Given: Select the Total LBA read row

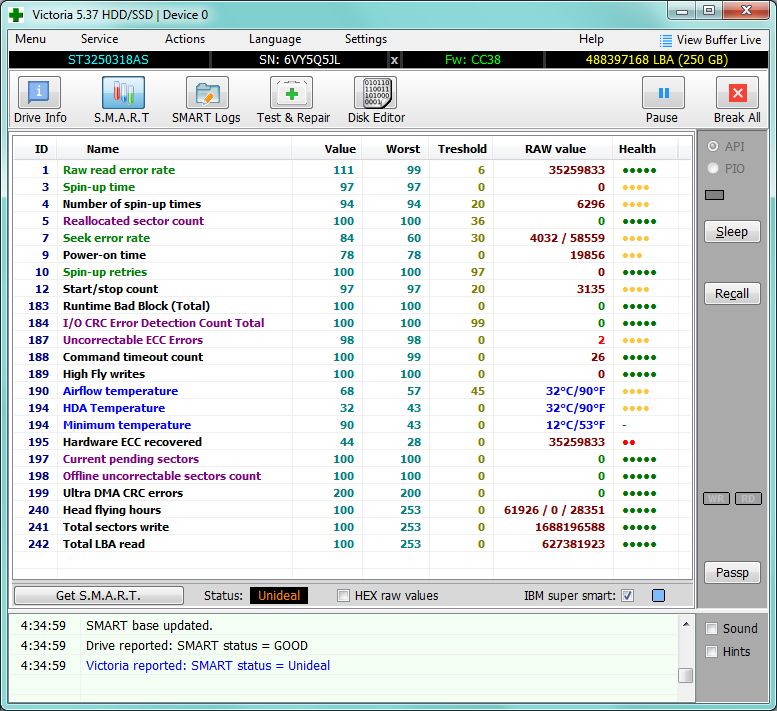Looking at the screenshot, I should pos(352,544).
